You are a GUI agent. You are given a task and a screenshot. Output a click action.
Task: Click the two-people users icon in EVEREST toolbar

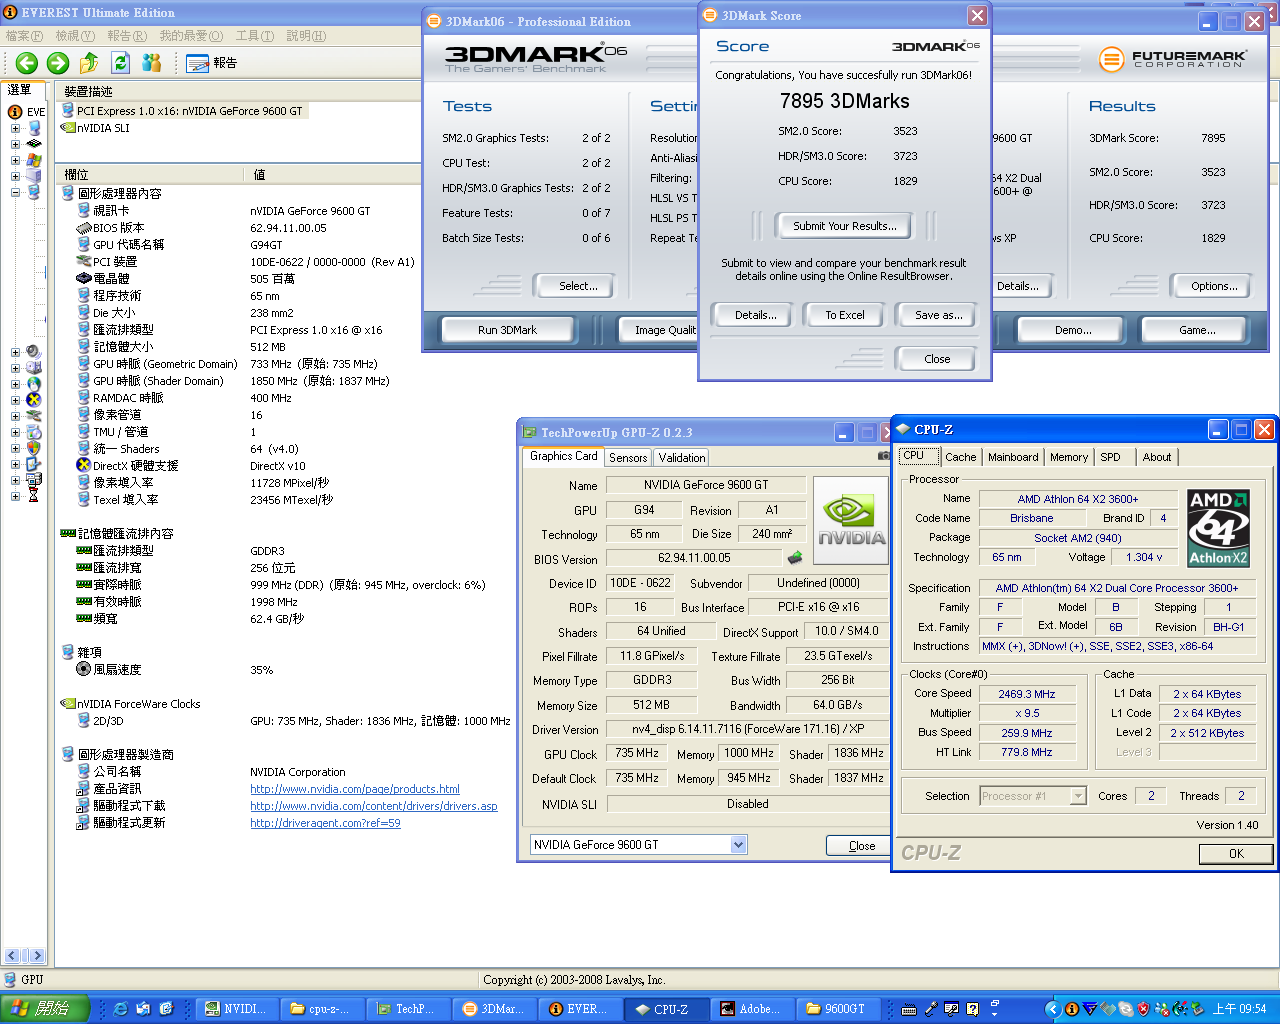152,63
